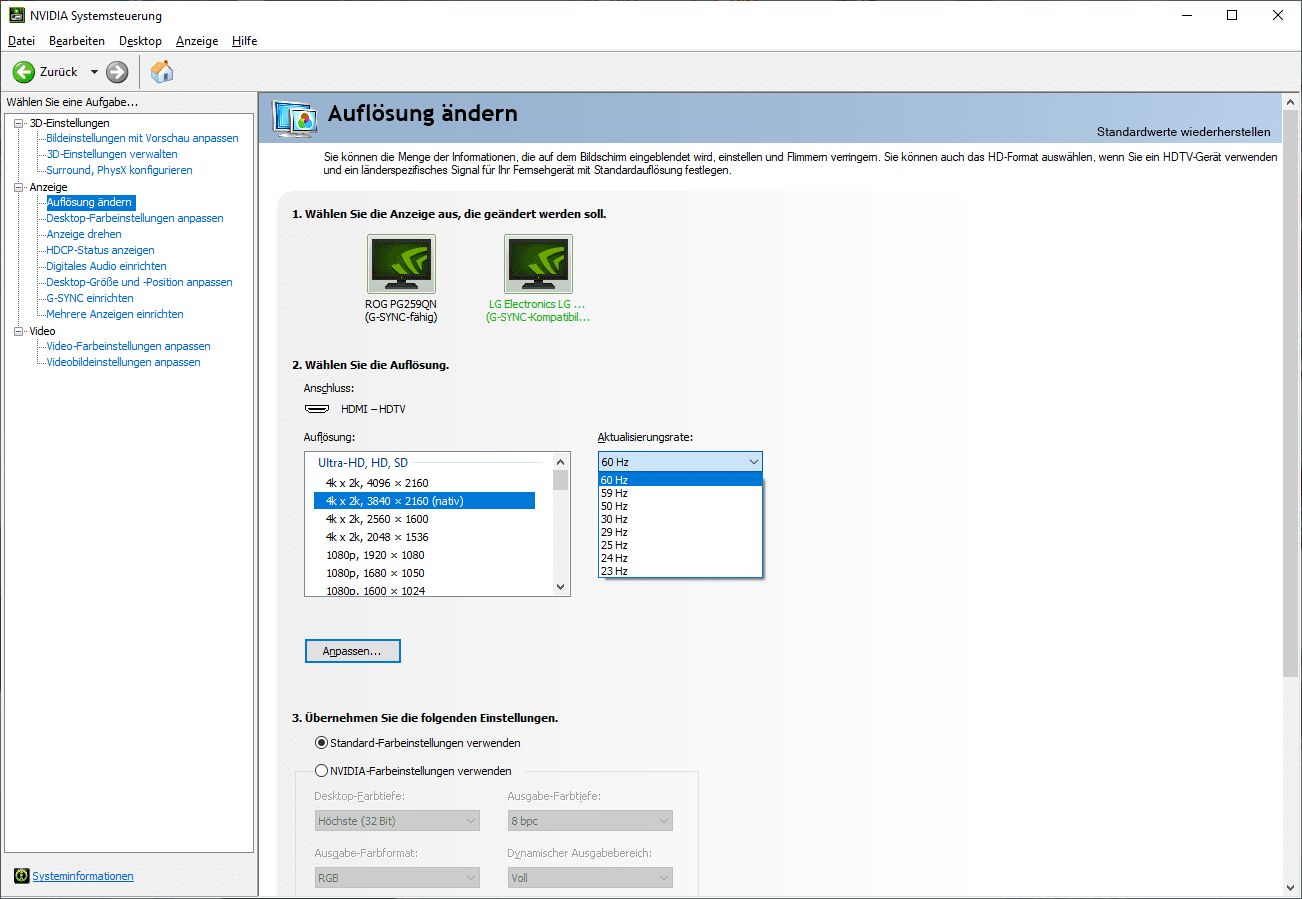The width and height of the screenshot is (1302, 899).
Task: Choose 25 Hz in the refresh rate list
Action: point(680,545)
